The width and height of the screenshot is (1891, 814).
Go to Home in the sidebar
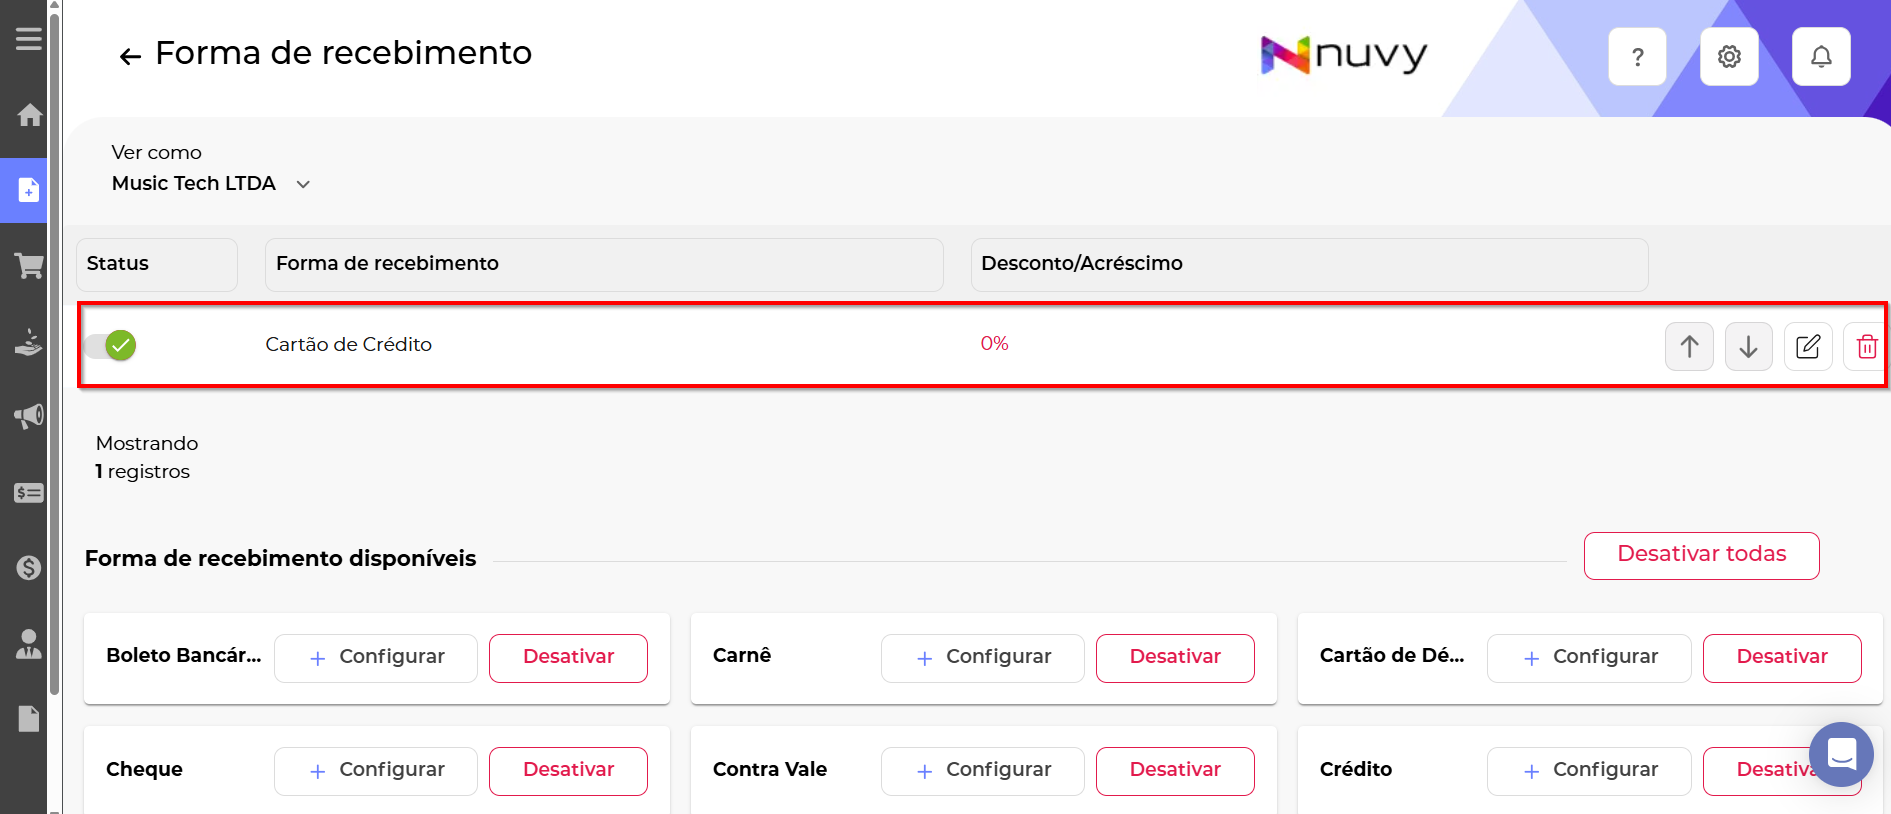click(x=28, y=115)
